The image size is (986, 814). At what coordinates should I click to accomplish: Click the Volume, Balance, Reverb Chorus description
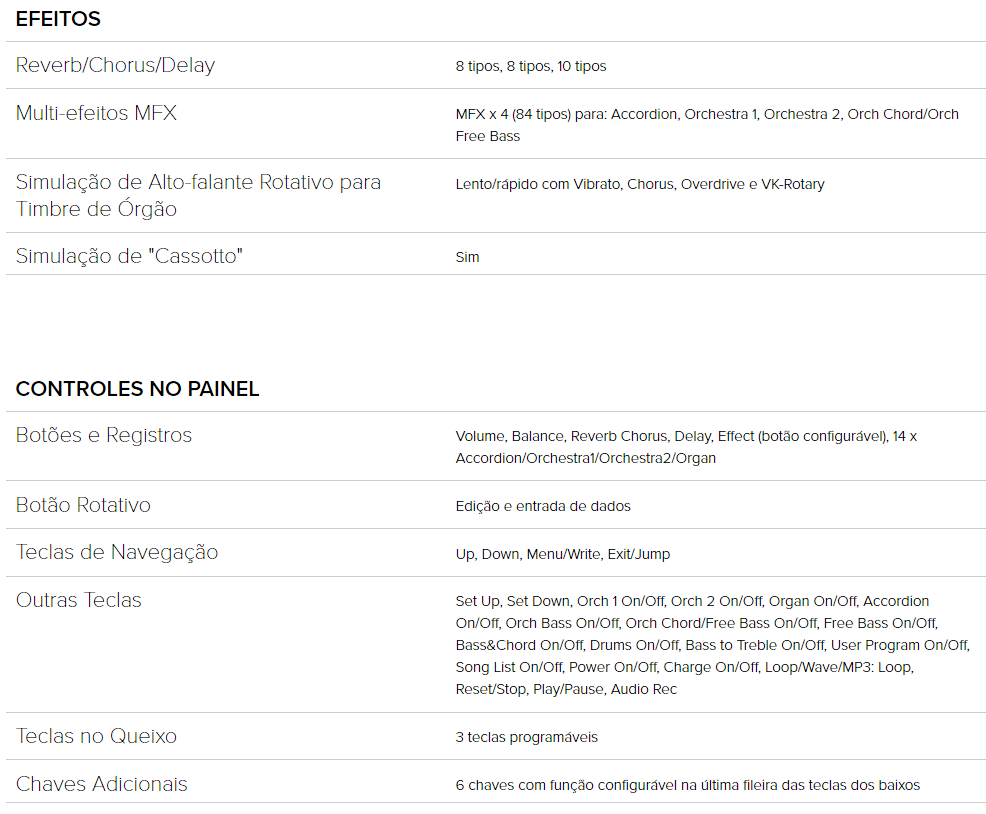pyautogui.click(x=686, y=447)
